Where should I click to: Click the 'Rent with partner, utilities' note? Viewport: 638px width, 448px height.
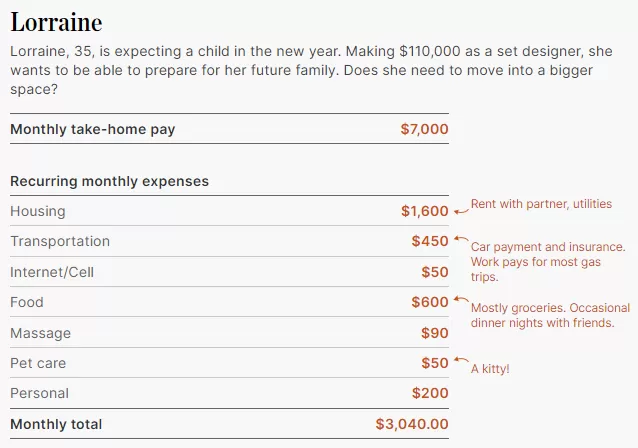click(x=541, y=204)
